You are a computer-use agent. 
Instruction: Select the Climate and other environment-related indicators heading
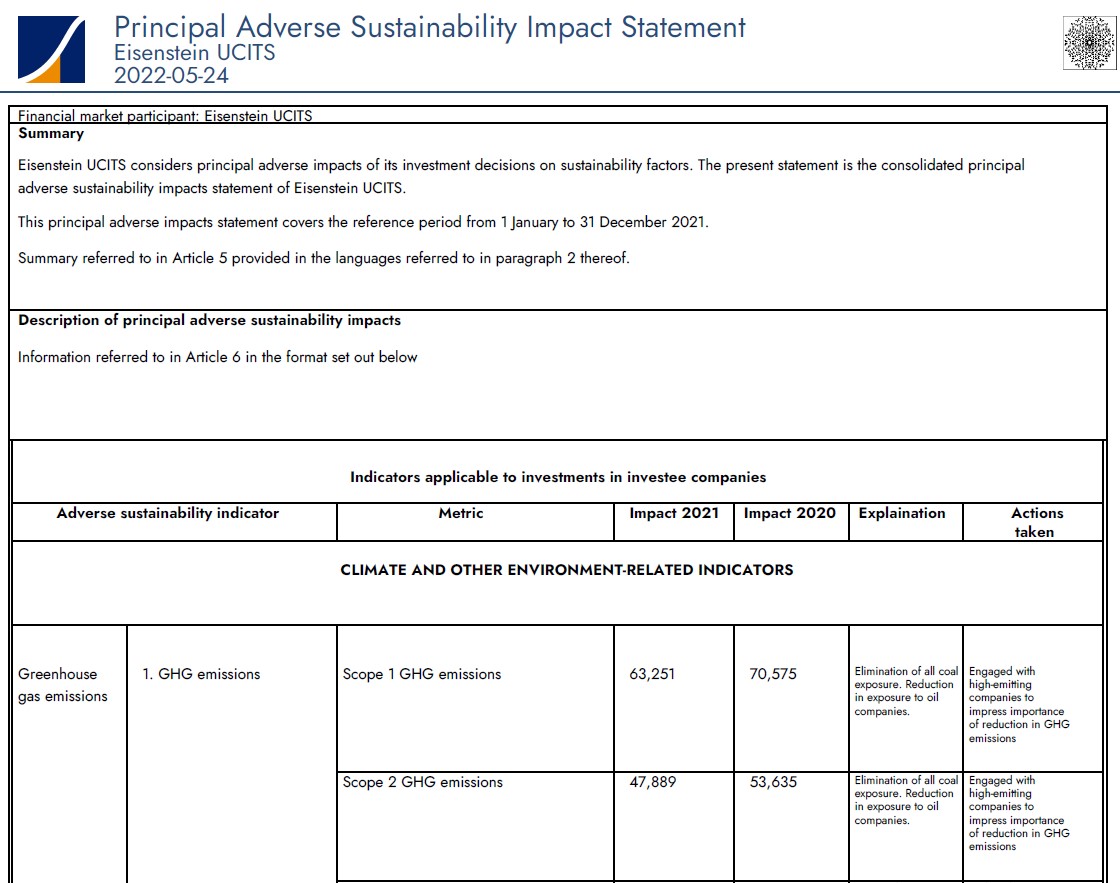click(566, 570)
